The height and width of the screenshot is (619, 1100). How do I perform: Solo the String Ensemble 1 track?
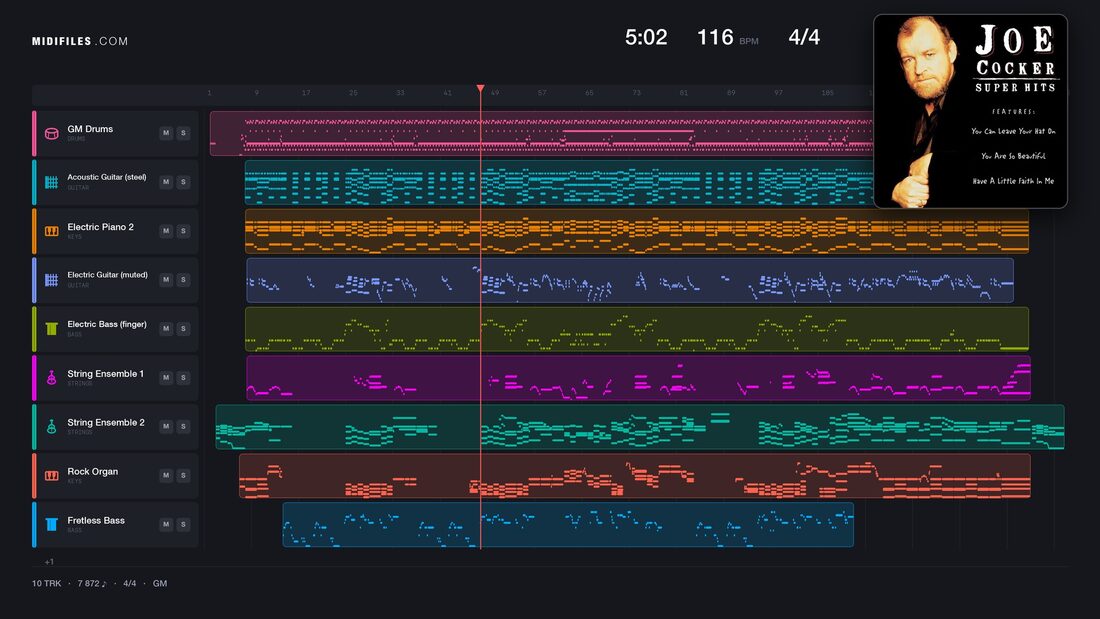tap(183, 378)
